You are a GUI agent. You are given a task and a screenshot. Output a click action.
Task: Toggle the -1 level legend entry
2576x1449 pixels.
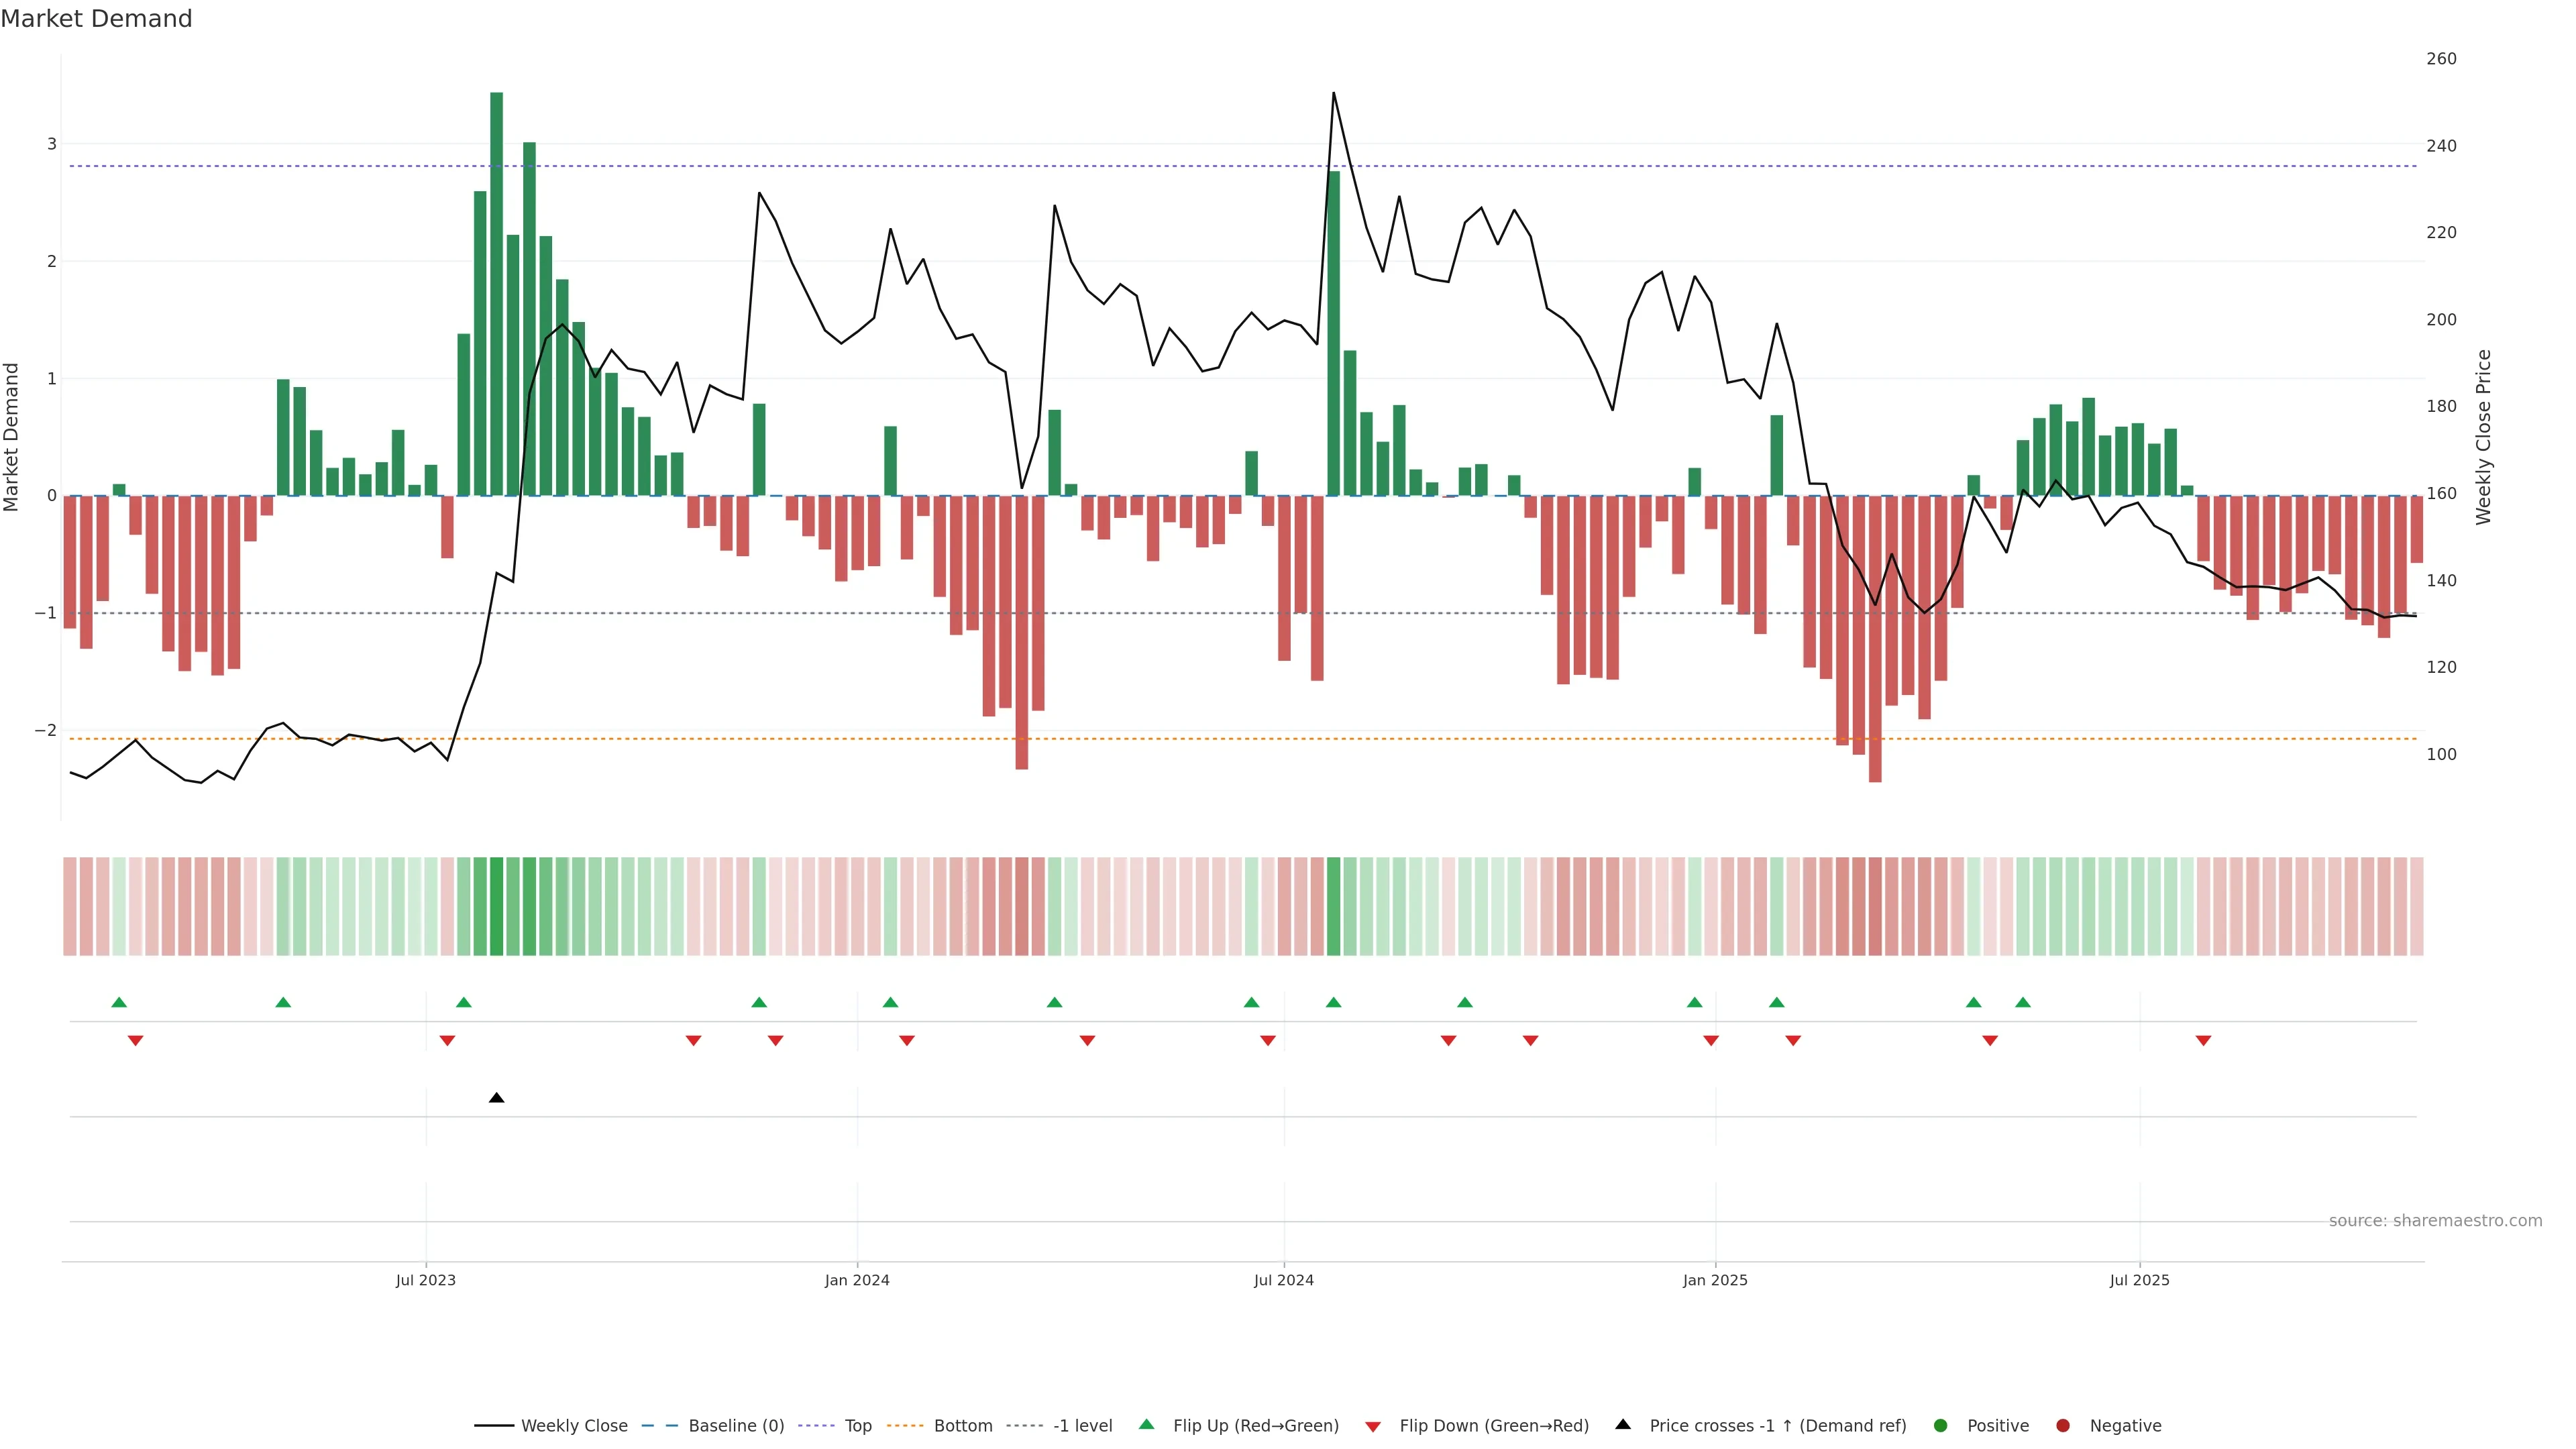(1082, 1426)
